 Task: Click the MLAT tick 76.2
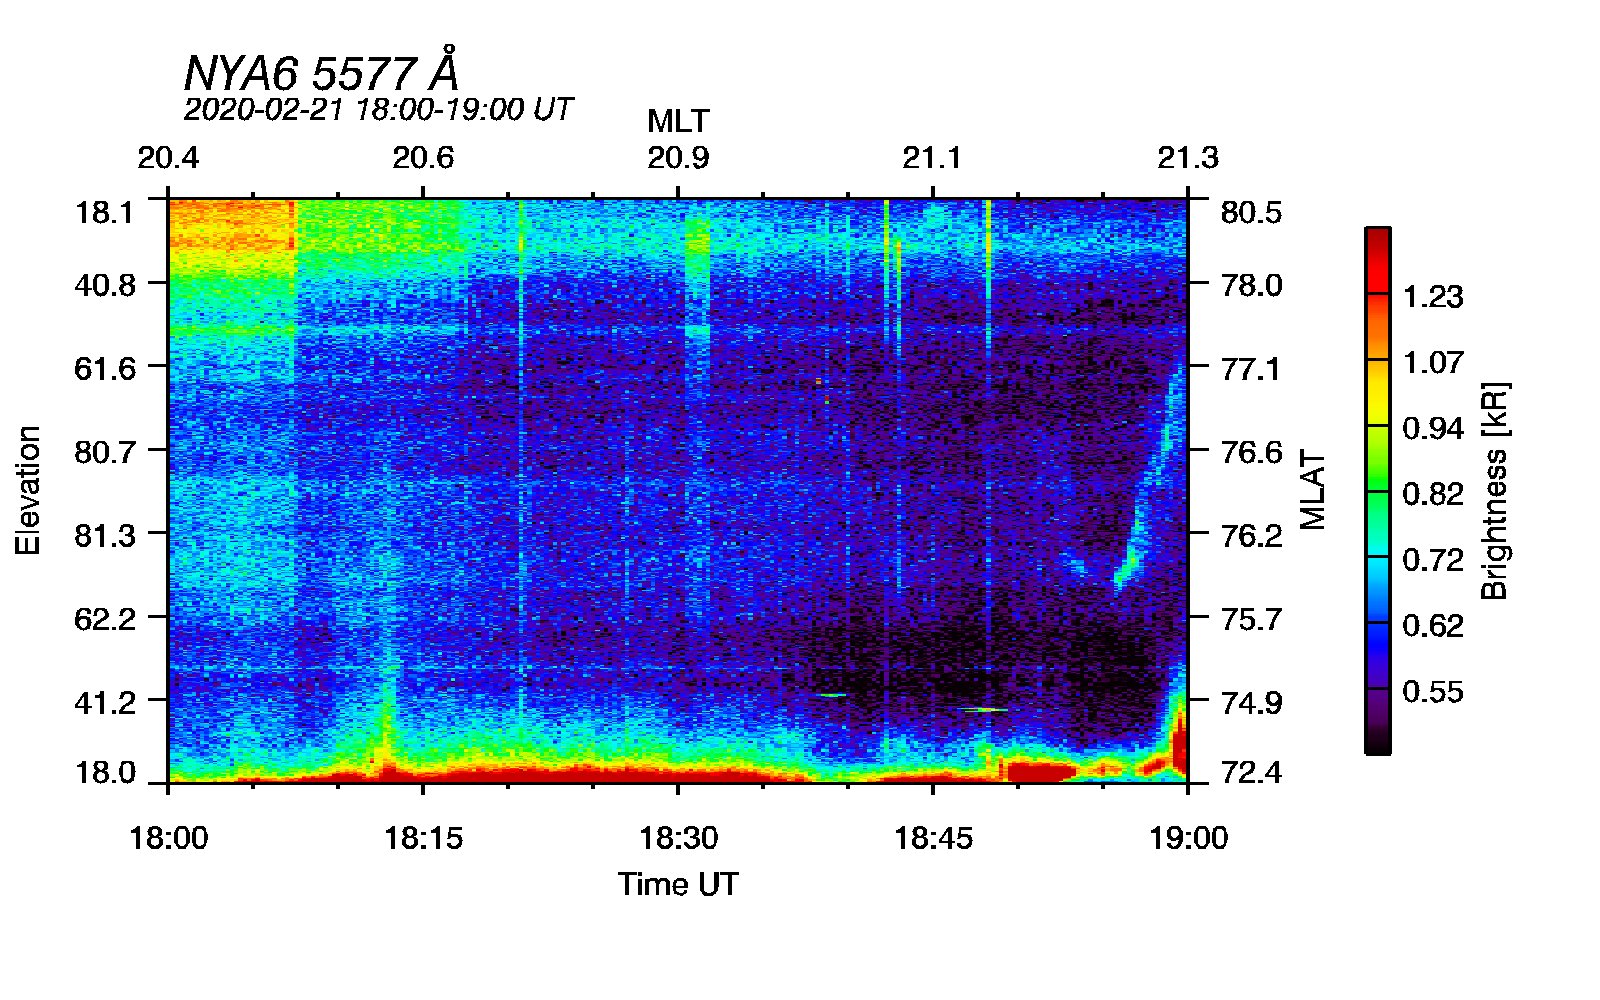pos(1252,536)
